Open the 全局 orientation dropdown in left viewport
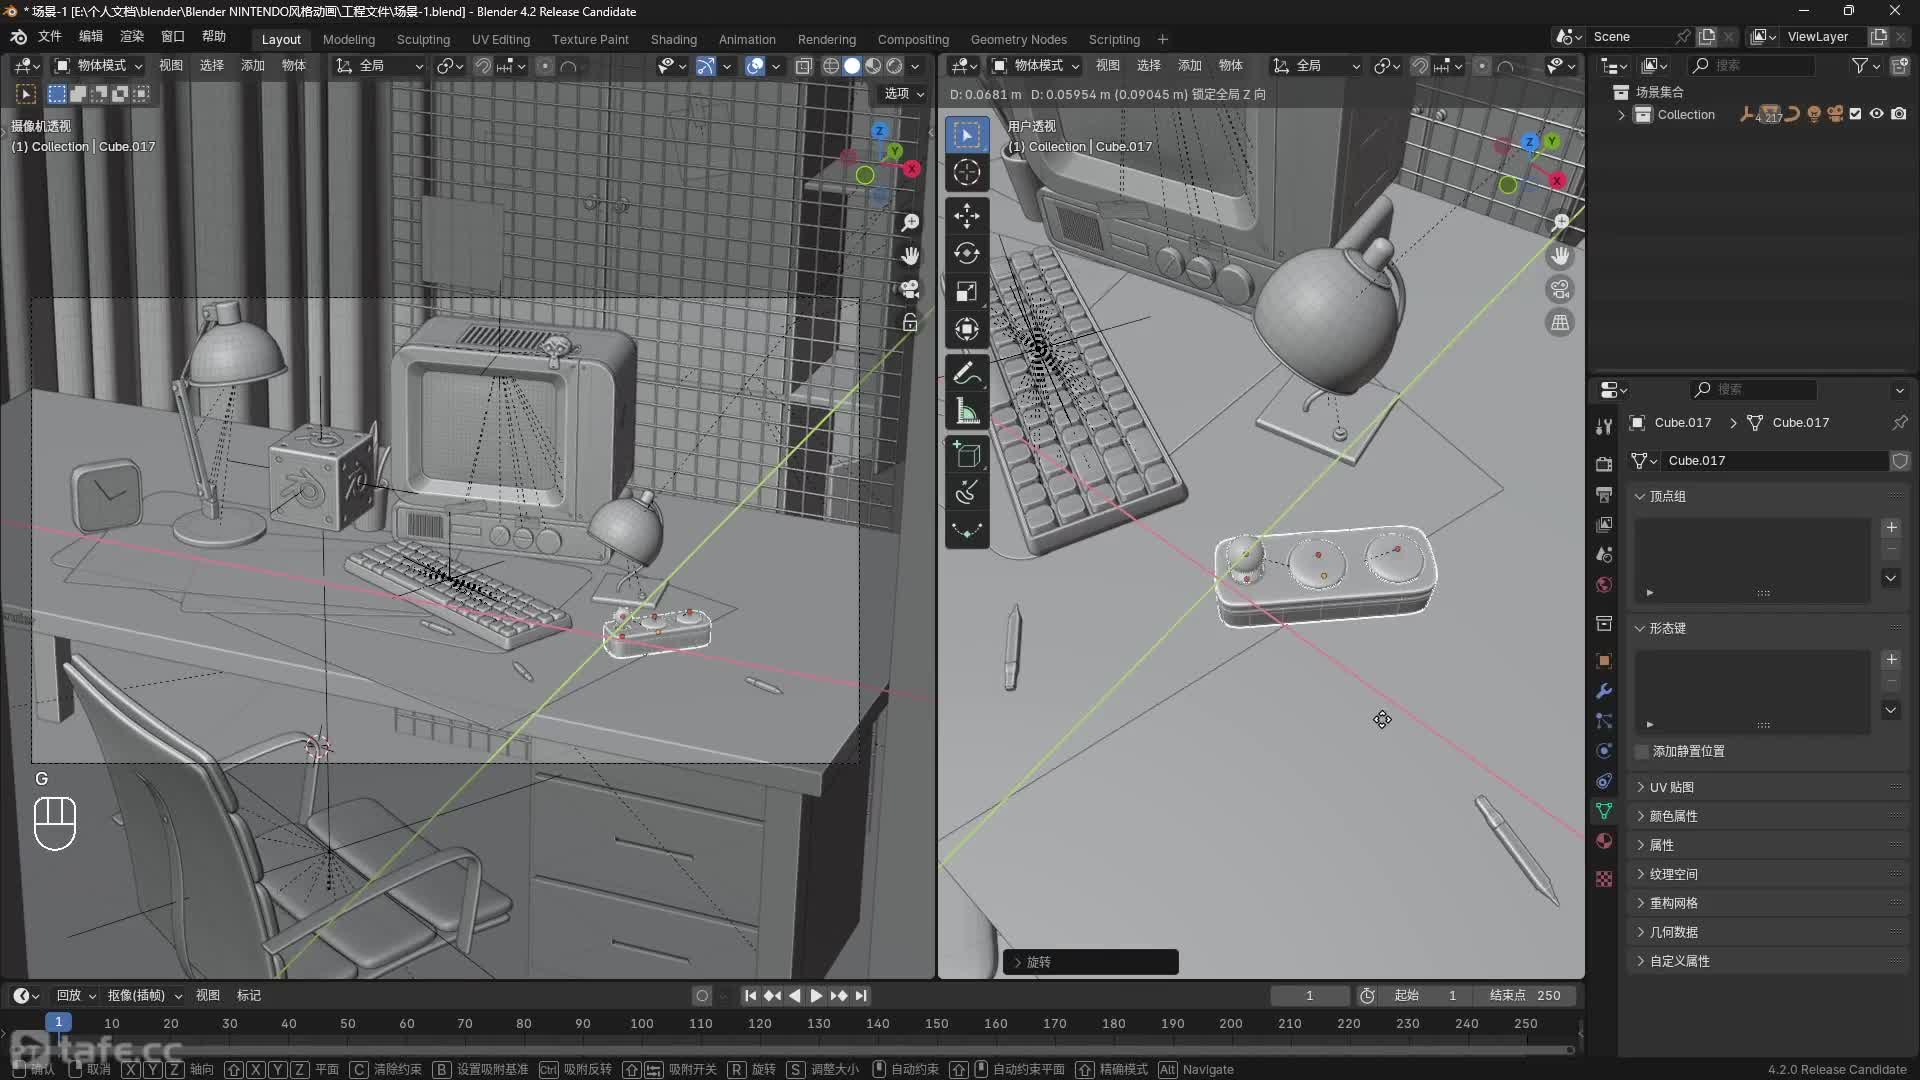This screenshot has height=1080, width=1920. 379,66
